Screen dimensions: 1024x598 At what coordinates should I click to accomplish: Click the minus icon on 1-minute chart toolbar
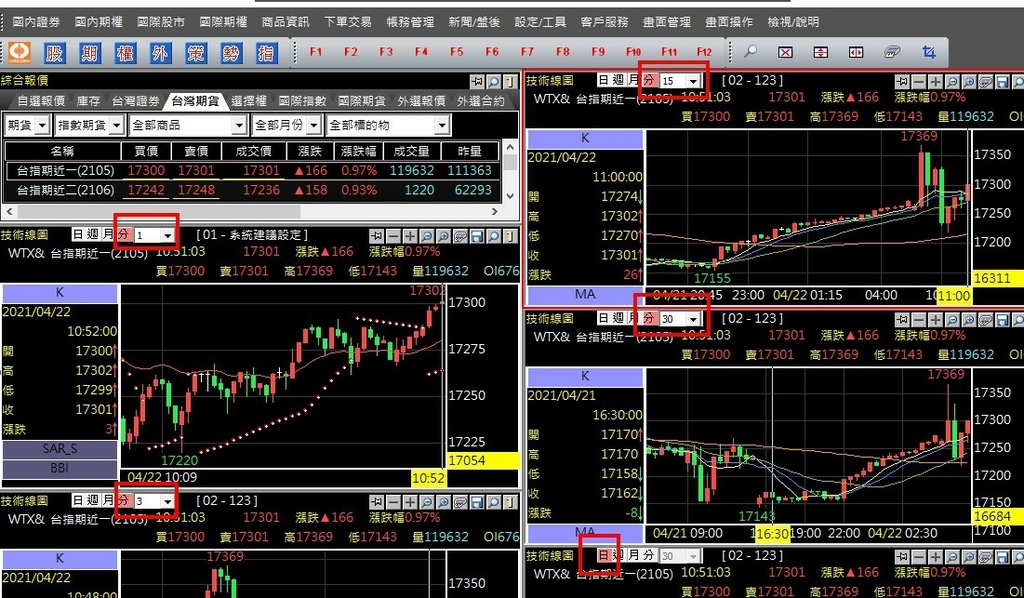[x=393, y=236]
